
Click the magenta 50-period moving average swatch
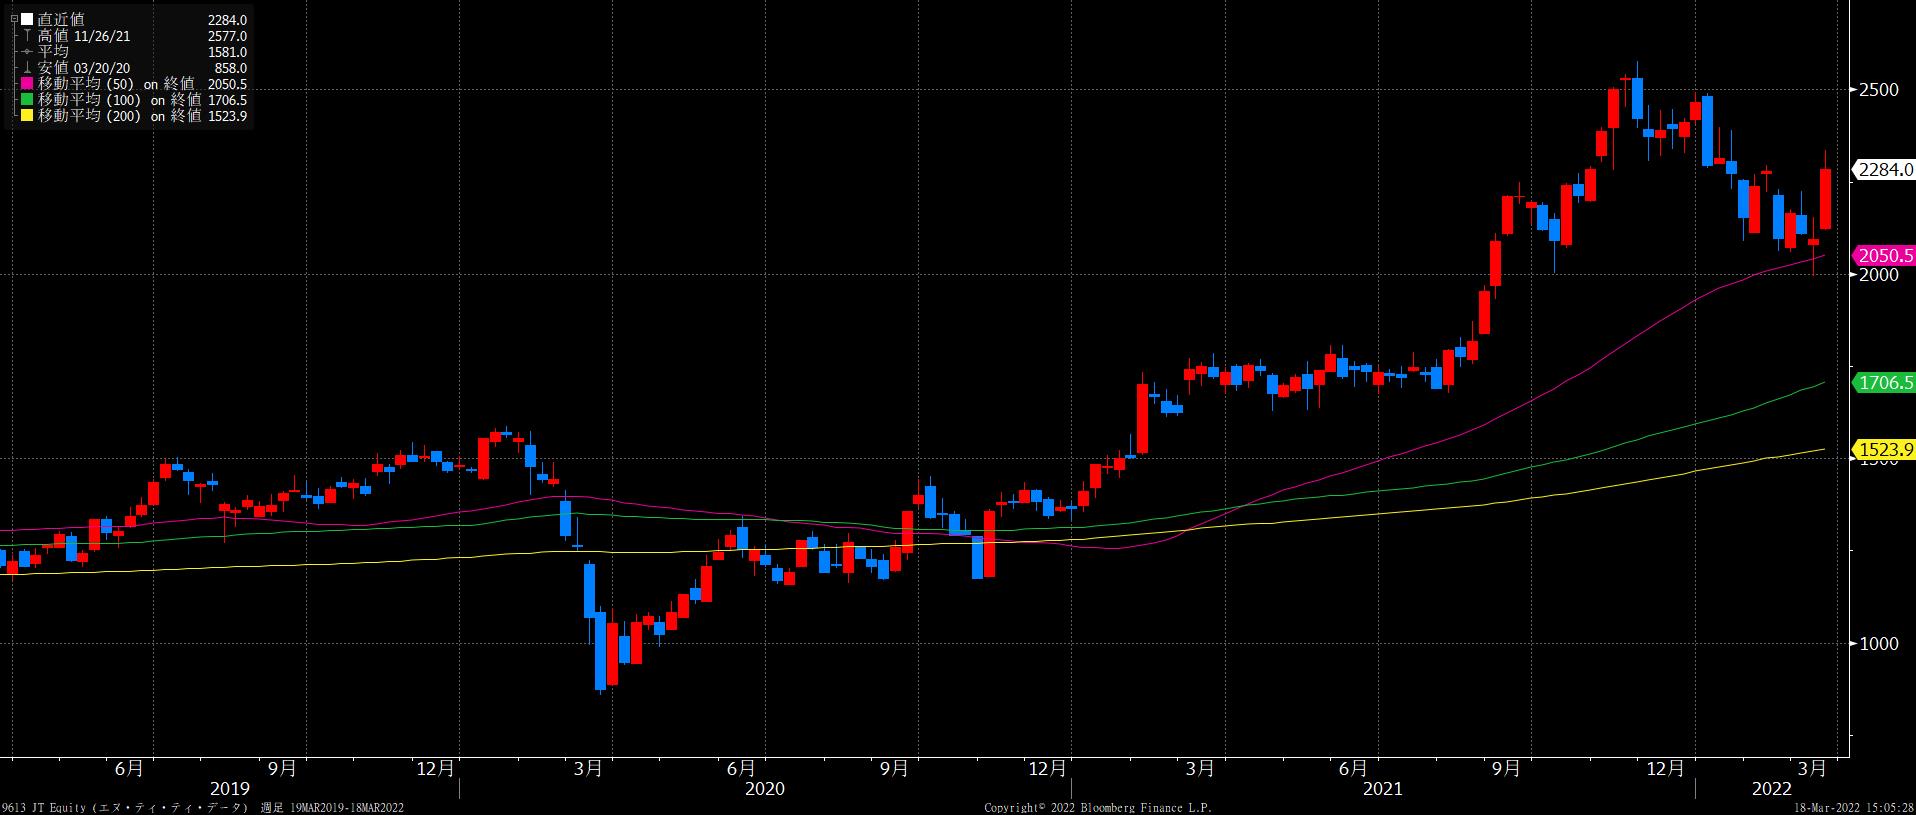[27, 84]
